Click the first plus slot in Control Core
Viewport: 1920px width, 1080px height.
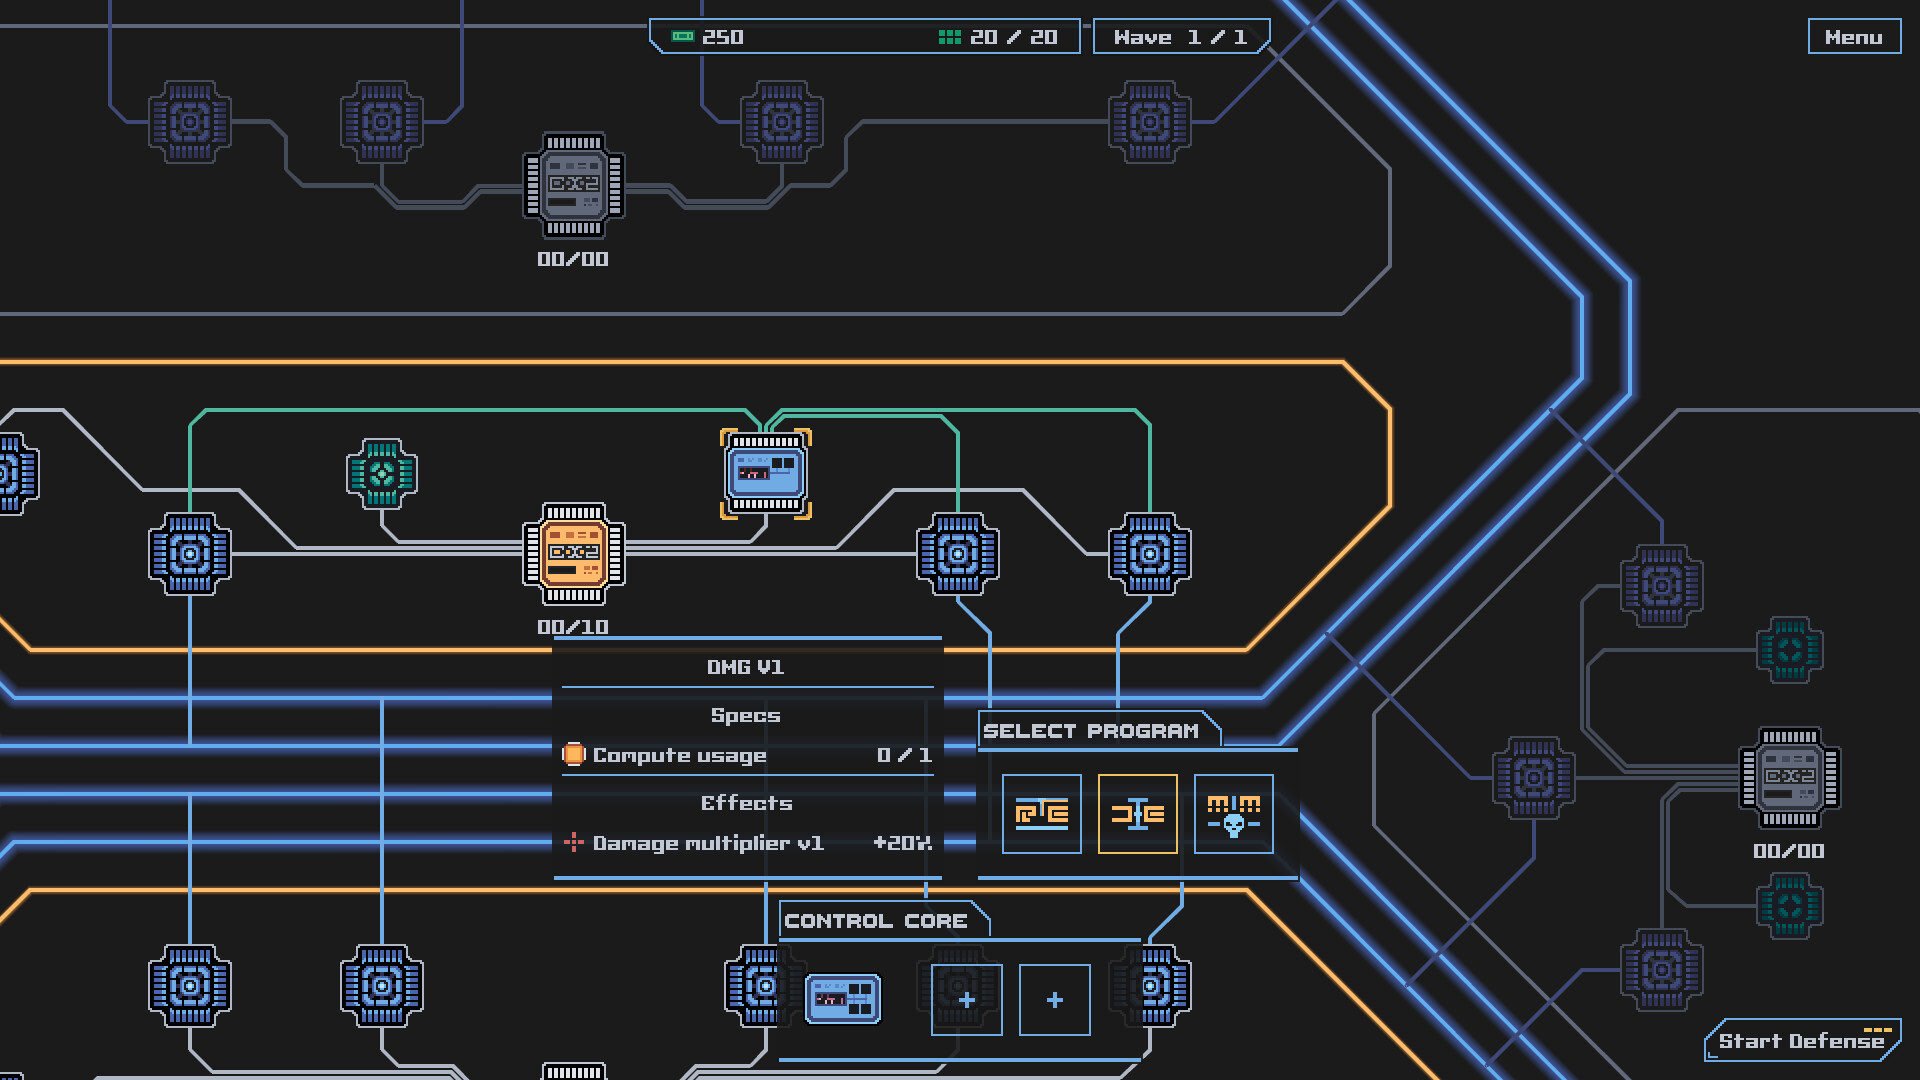pos(966,999)
